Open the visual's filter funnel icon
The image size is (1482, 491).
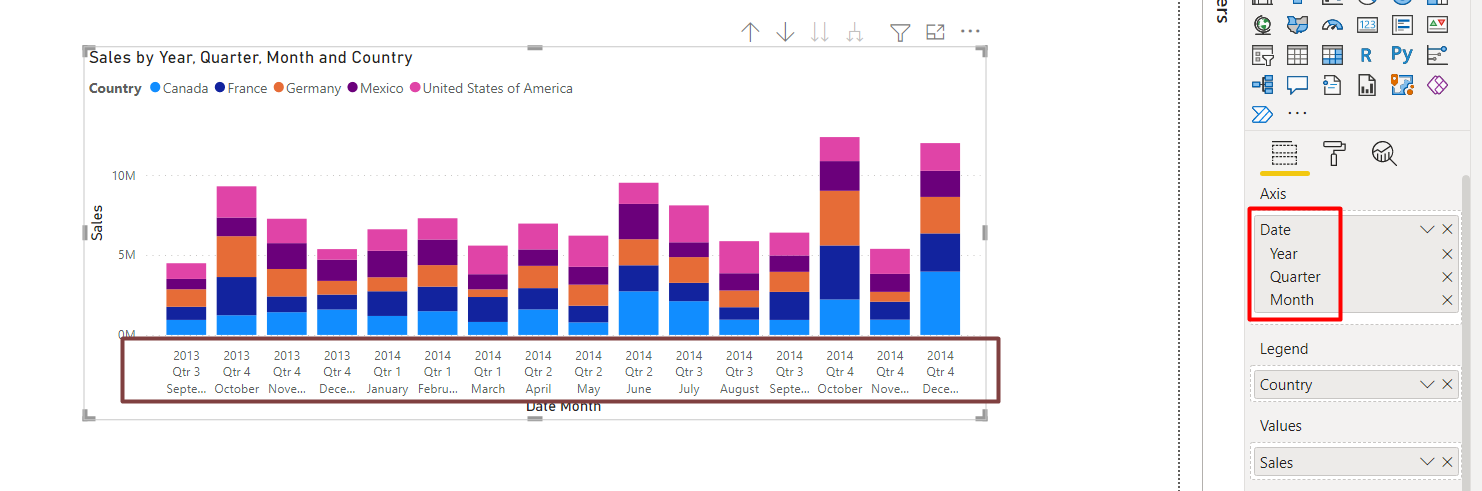tap(900, 33)
